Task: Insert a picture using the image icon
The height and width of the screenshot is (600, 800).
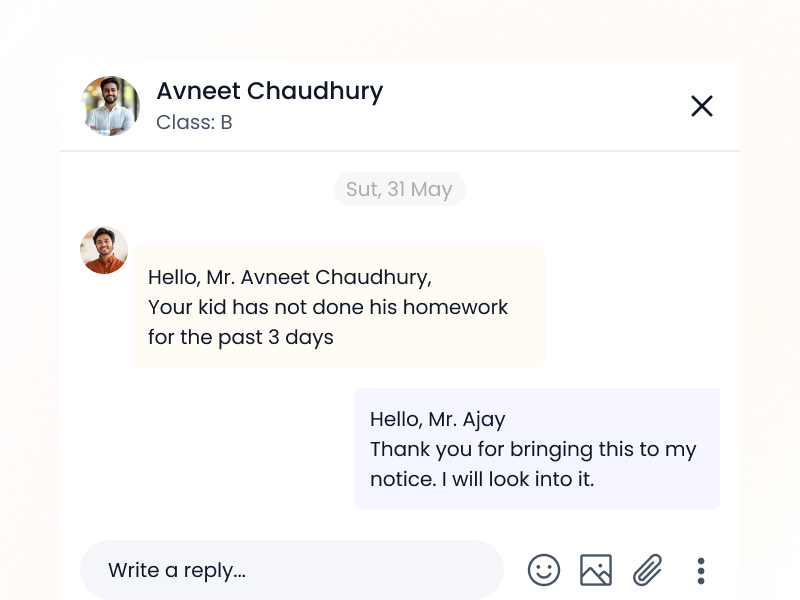Action: point(596,570)
